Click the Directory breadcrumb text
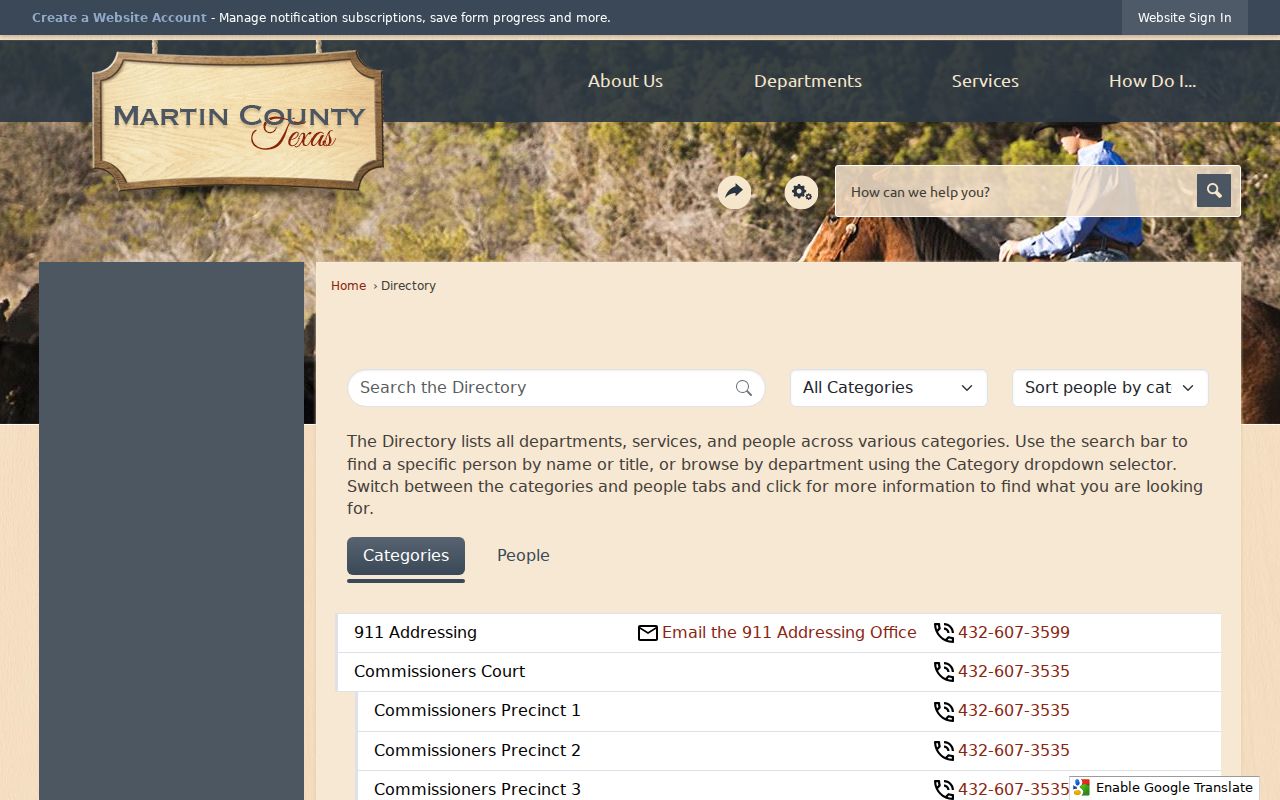Image resolution: width=1280 pixels, height=800 pixels. coord(408,286)
